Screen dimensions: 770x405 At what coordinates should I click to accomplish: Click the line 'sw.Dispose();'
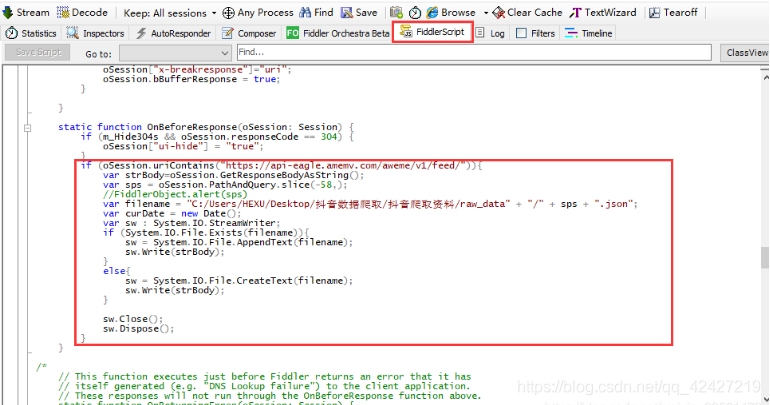(138, 329)
